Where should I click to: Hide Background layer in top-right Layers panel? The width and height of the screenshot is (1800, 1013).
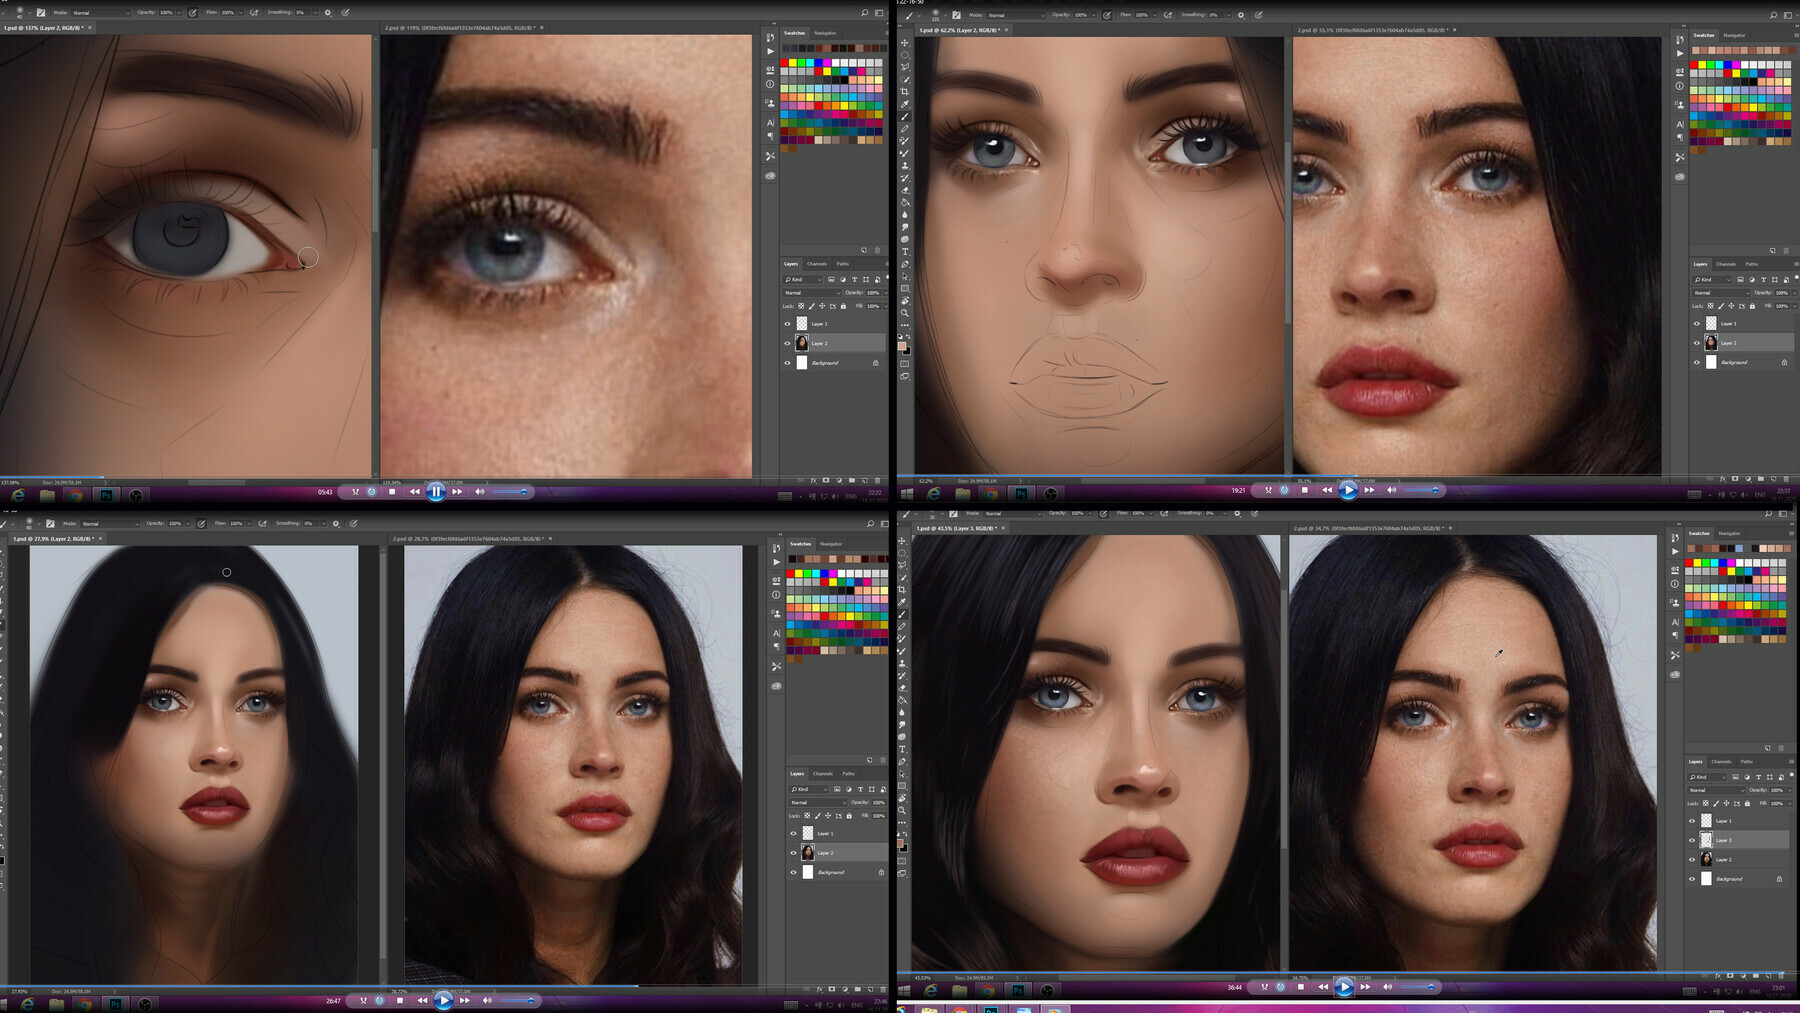[1696, 362]
